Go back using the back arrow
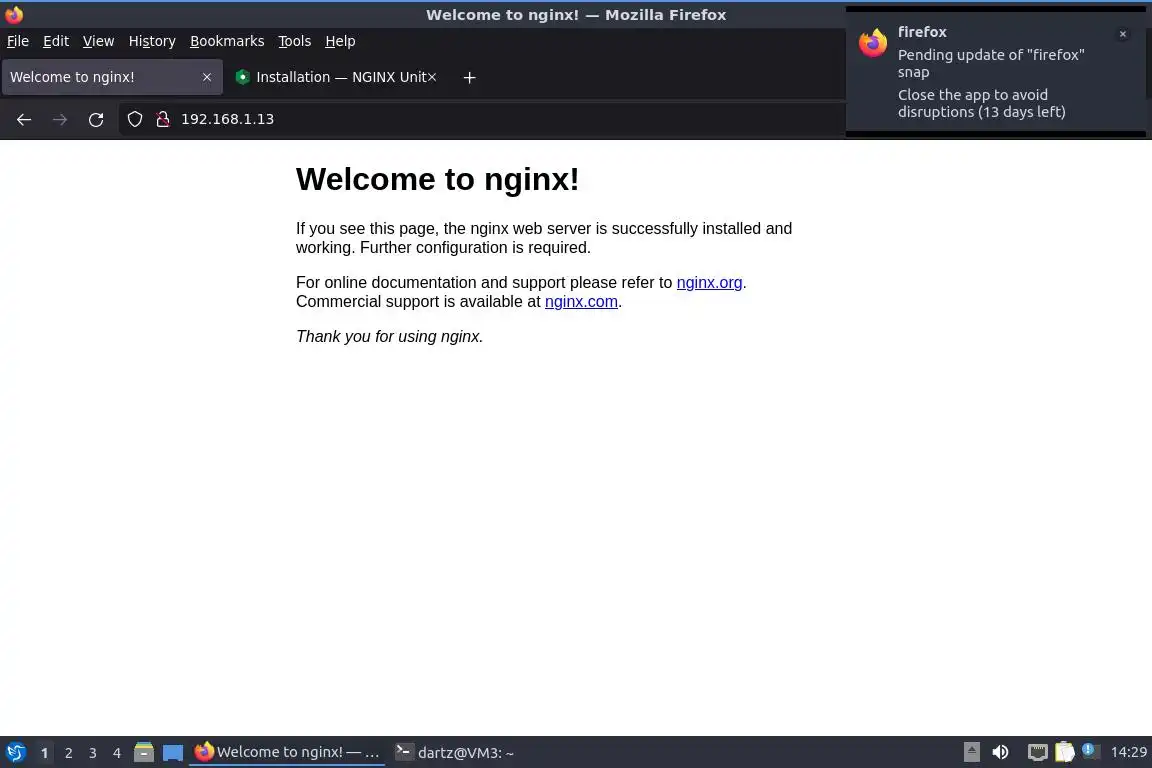1152x768 pixels. point(24,120)
